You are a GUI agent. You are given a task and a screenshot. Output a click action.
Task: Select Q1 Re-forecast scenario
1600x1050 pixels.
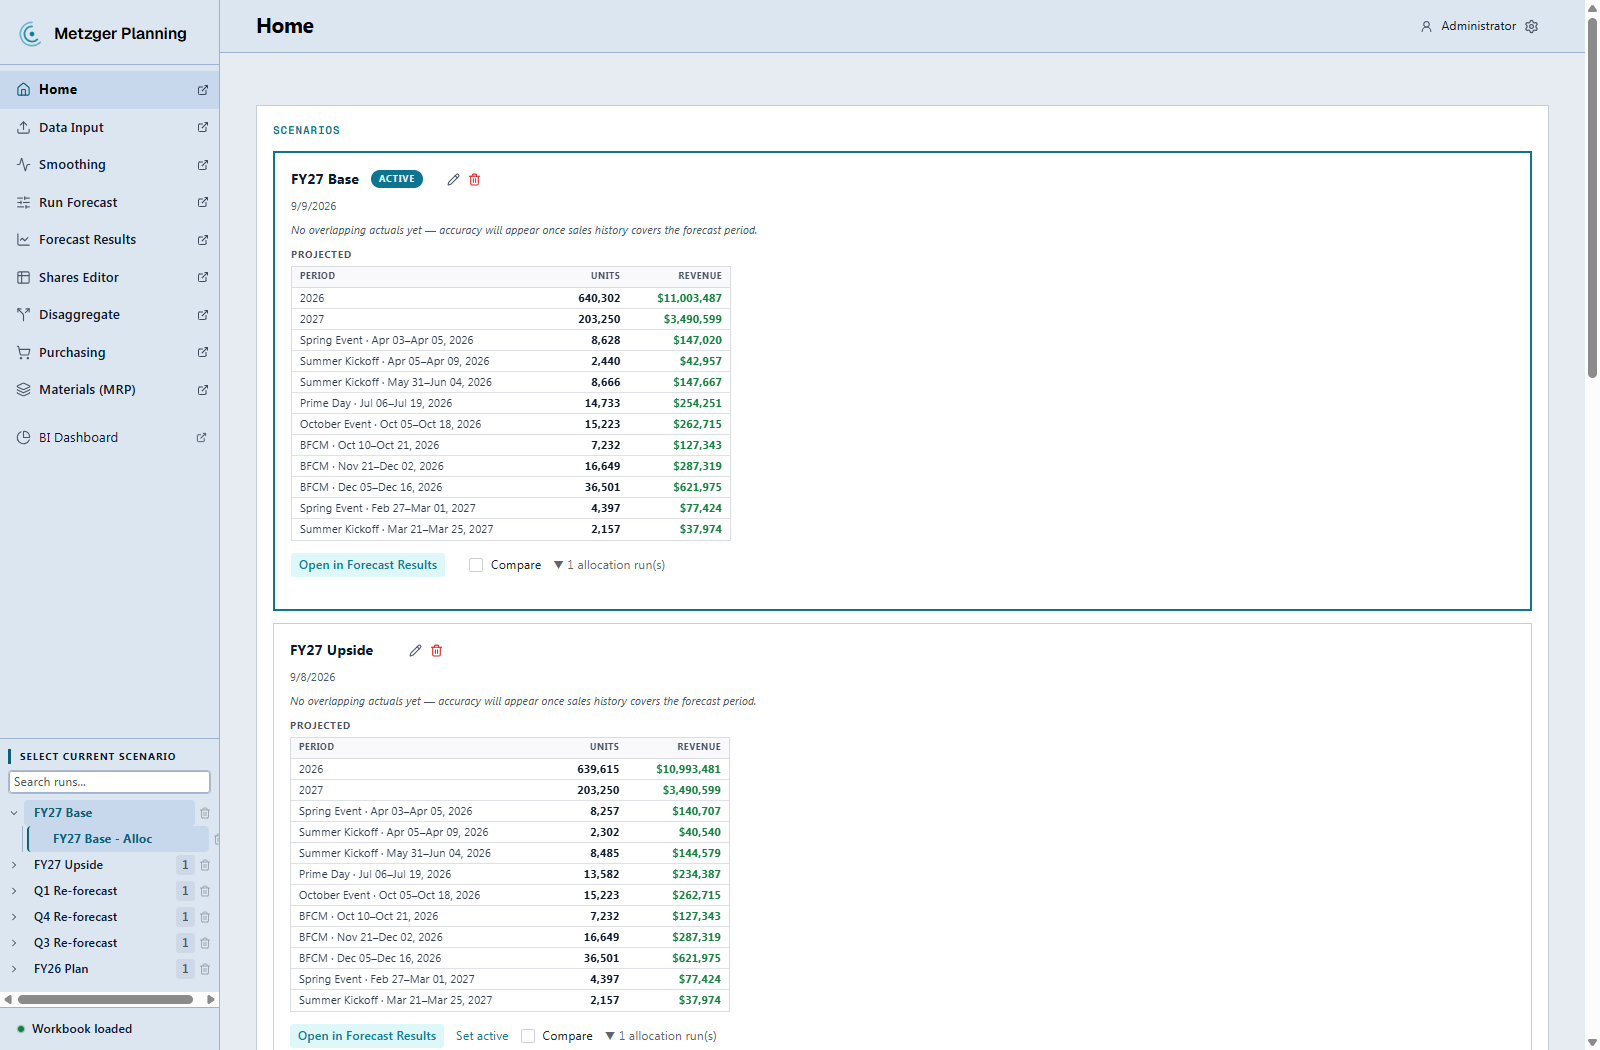[75, 891]
